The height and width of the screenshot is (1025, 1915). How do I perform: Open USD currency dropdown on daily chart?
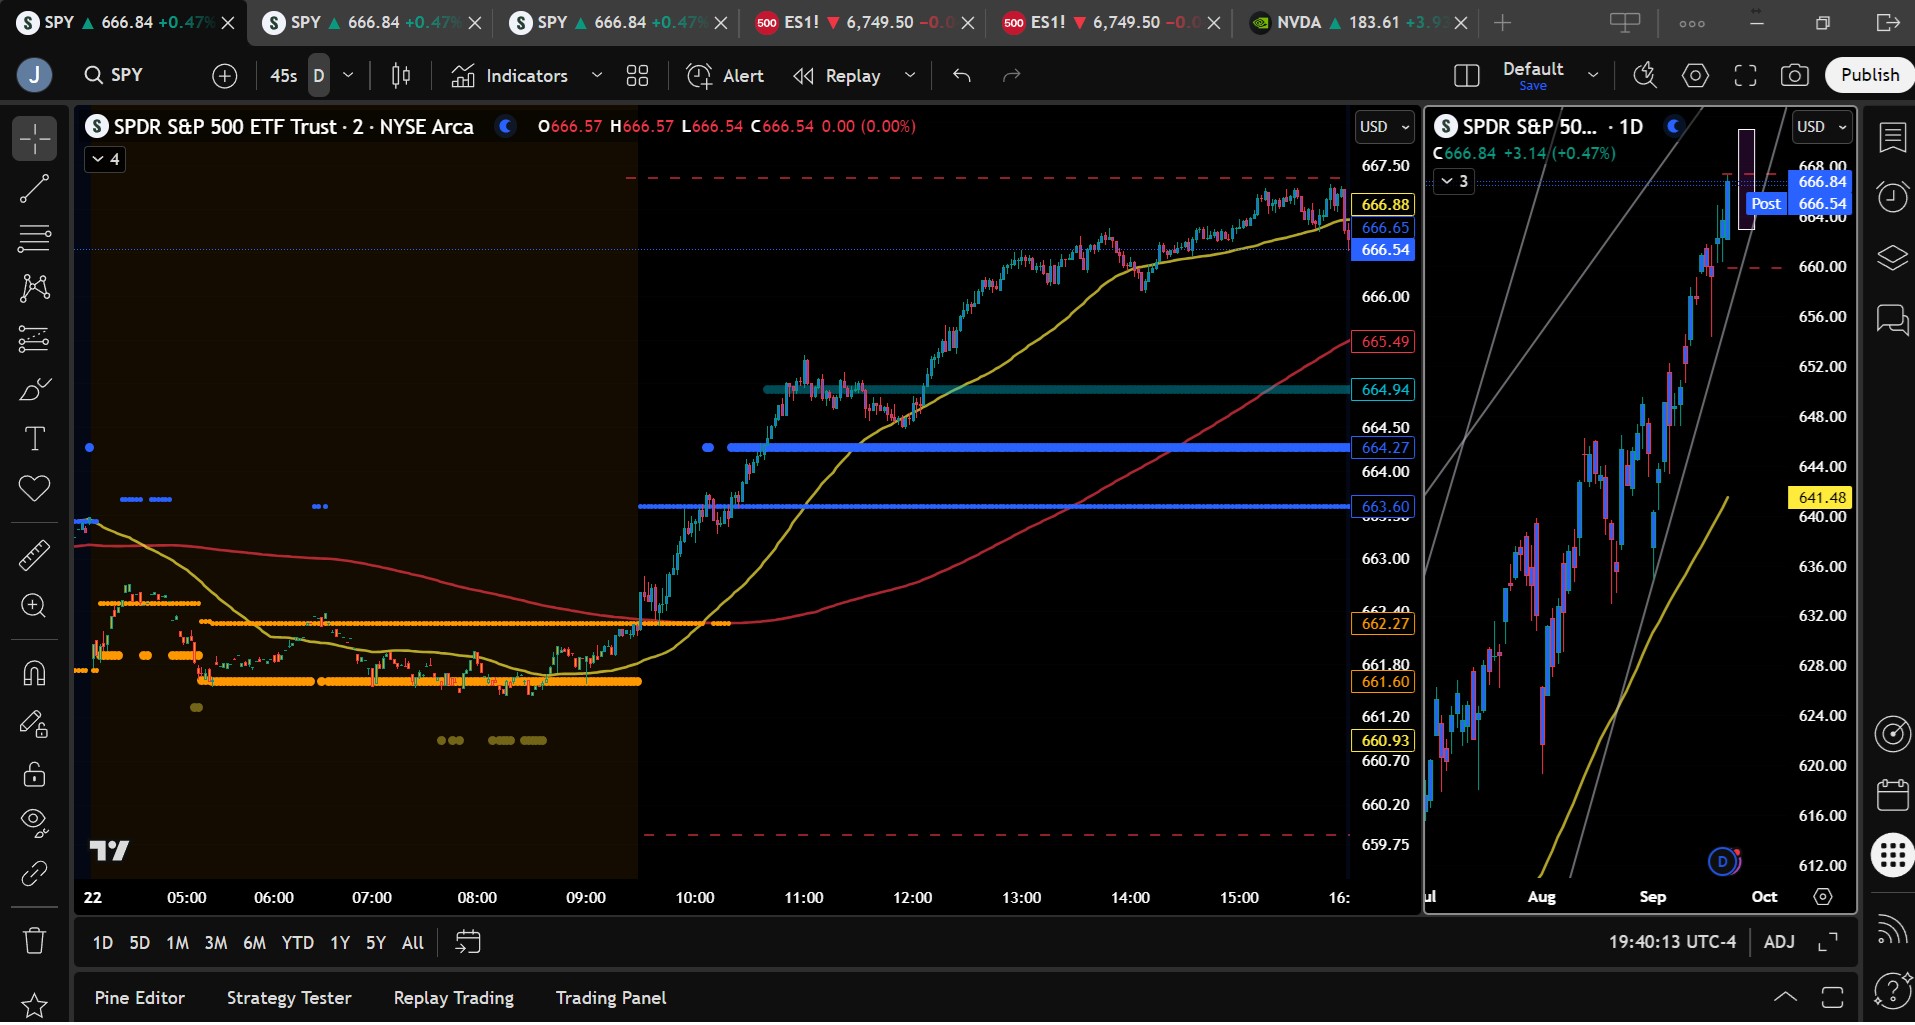1822,127
